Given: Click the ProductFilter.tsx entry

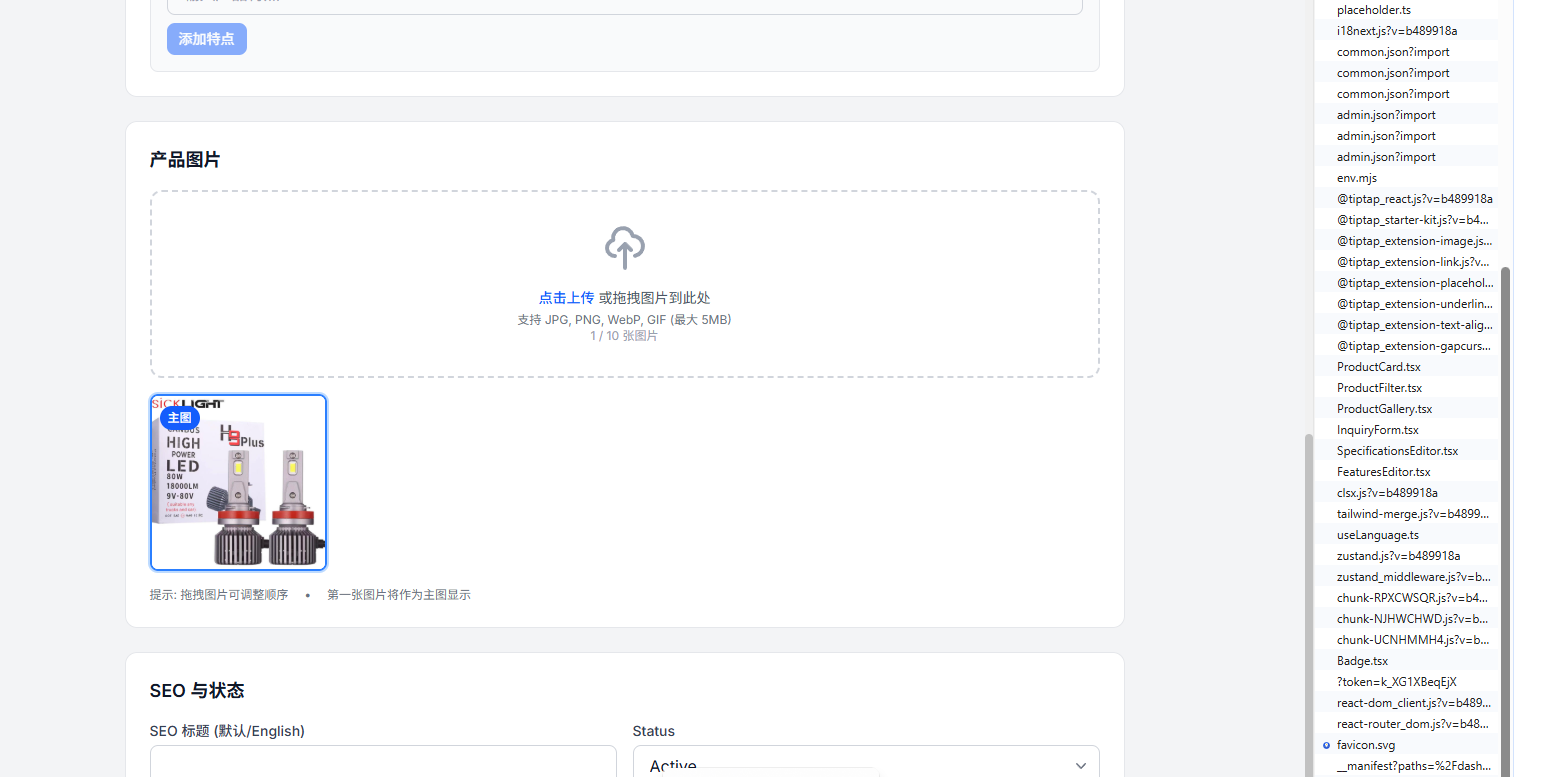Looking at the screenshot, I should (x=1379, y=388).
